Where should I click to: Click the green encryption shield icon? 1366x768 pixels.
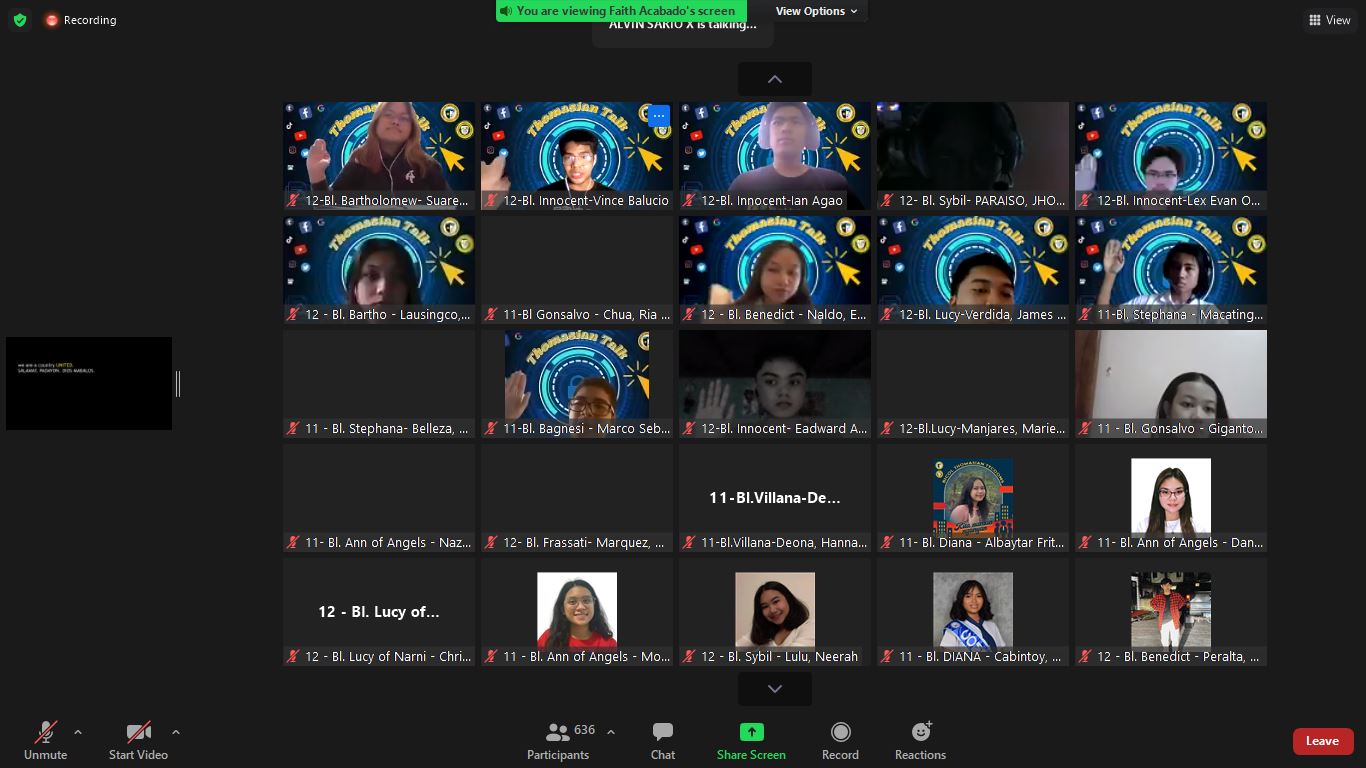(20, 20)
